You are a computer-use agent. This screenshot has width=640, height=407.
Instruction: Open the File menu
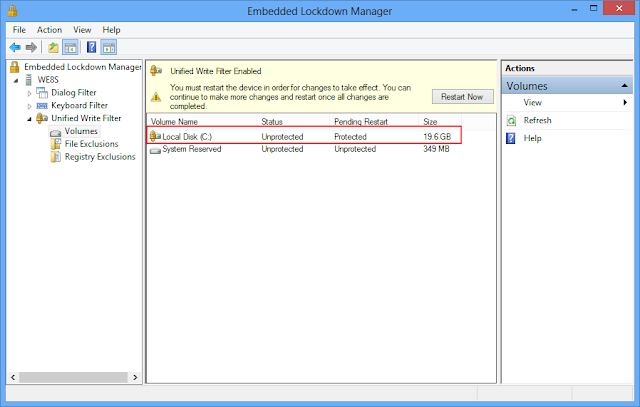(19, 30)
